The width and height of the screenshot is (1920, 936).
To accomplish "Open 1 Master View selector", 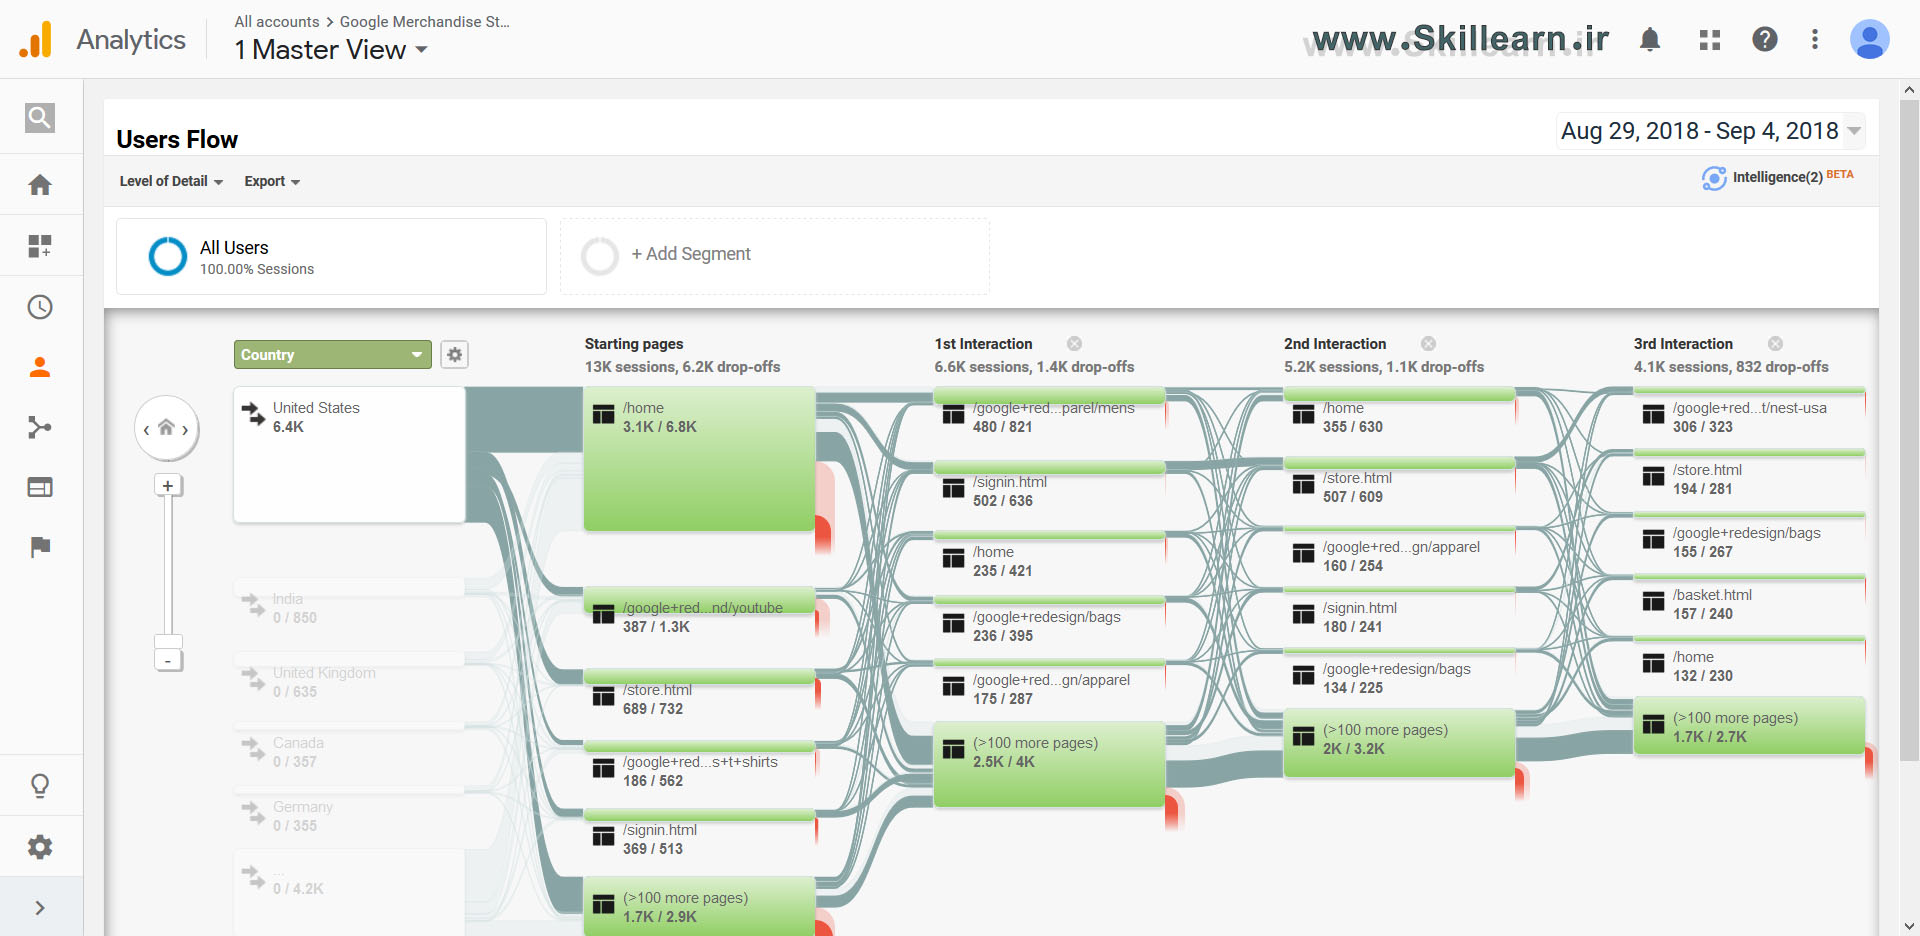I will tap(331, 50).
